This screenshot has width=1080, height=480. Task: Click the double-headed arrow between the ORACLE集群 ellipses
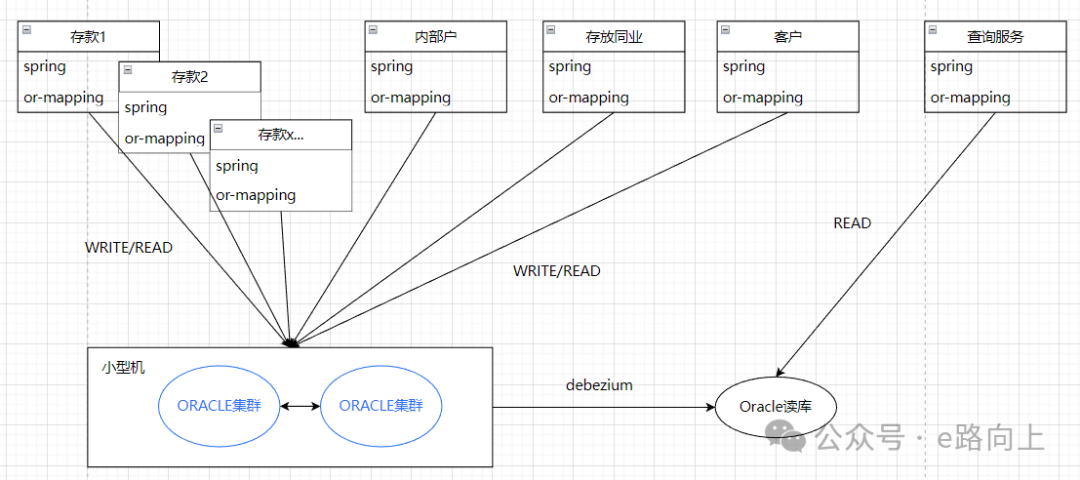pyautogui.click(x=299, y=406)
